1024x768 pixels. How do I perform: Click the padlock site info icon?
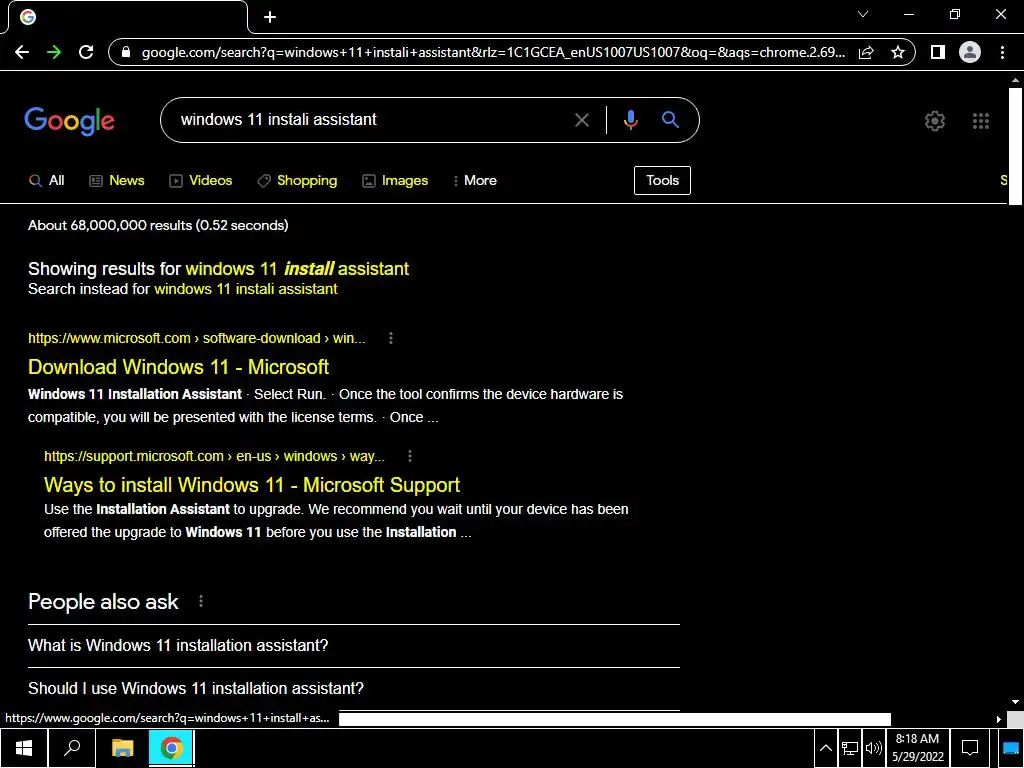point(126,52)
